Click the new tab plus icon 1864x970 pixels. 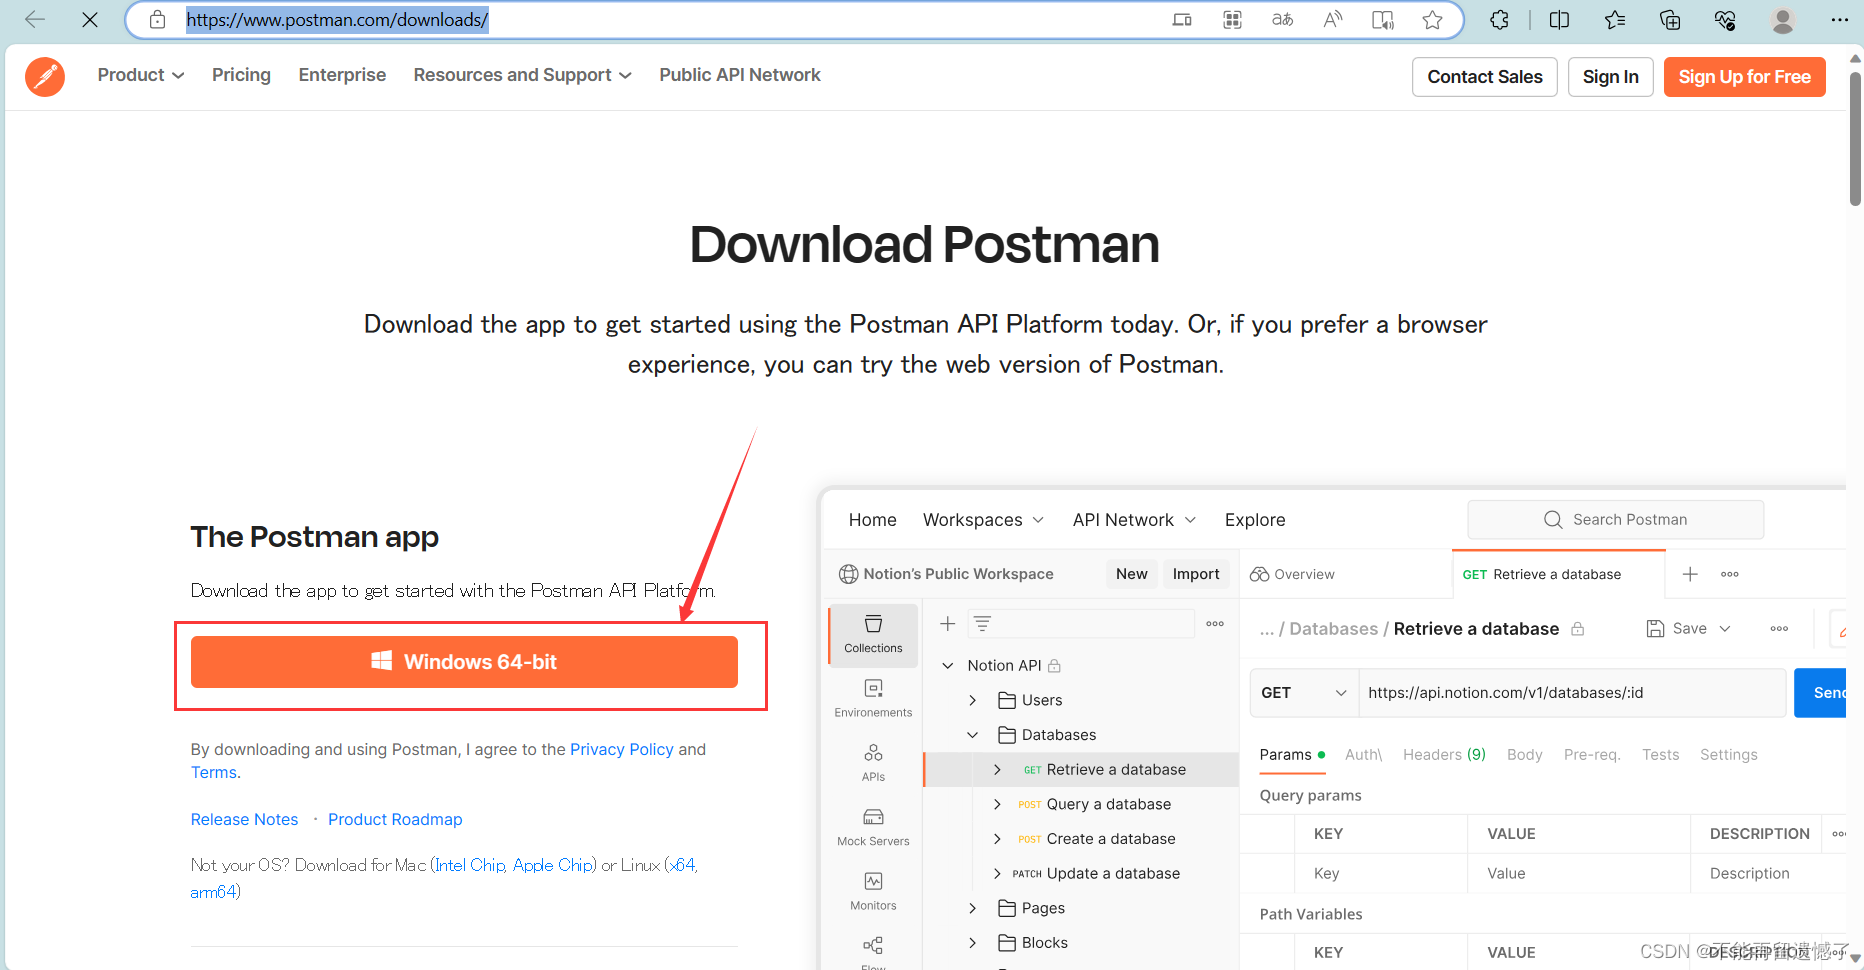click(1690, 574)
